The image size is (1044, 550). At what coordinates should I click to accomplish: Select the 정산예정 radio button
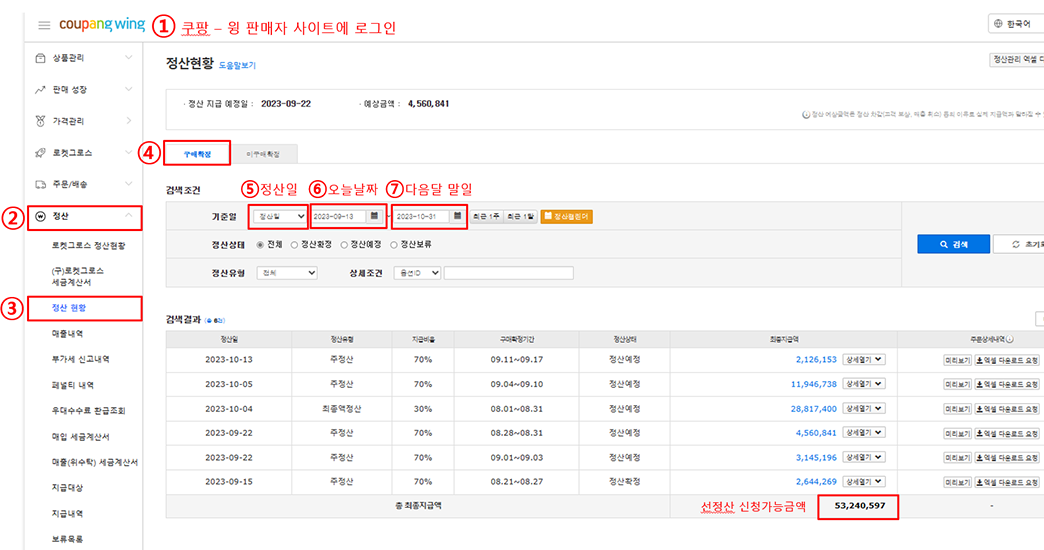(x=344, y=245)
